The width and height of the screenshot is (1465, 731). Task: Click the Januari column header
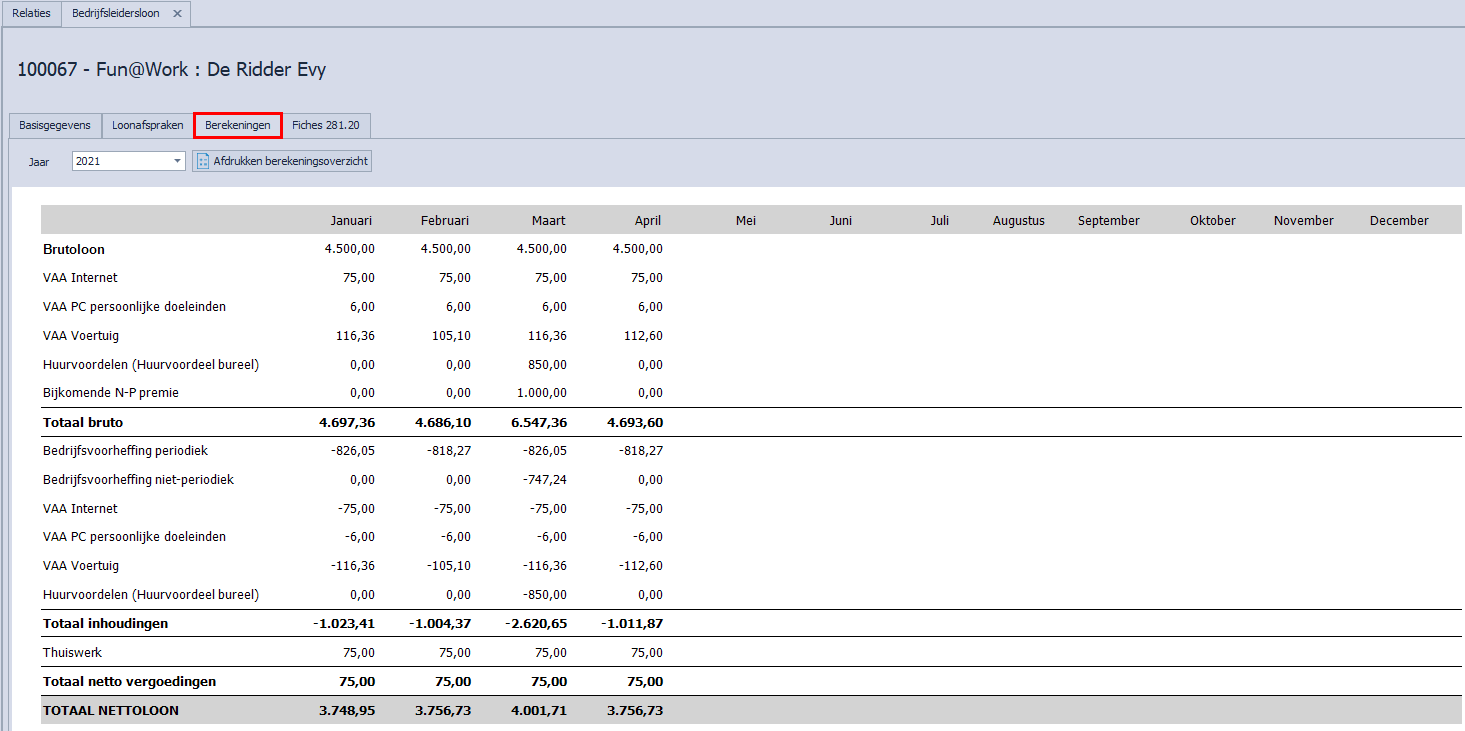point(352,221)
